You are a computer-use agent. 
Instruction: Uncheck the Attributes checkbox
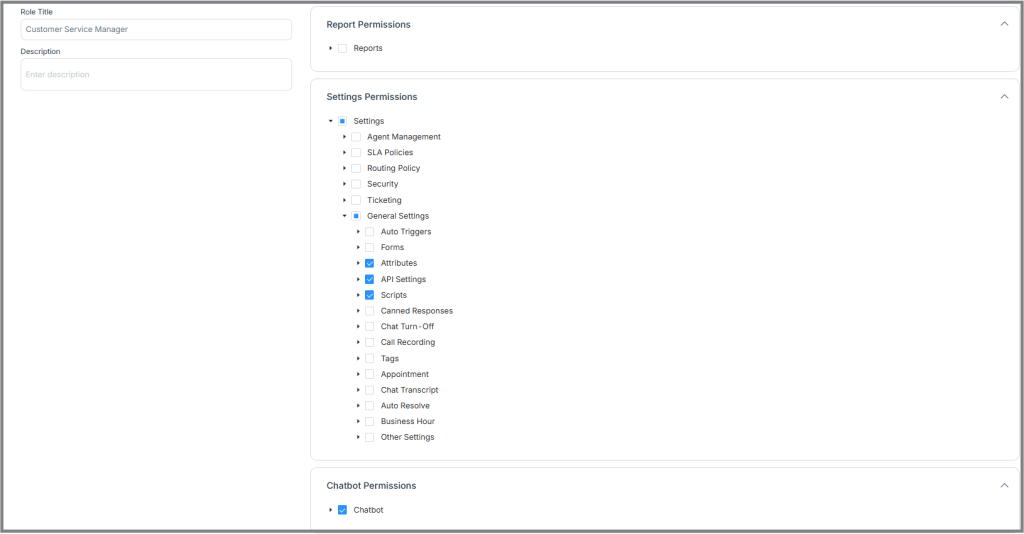coord(370,263)
